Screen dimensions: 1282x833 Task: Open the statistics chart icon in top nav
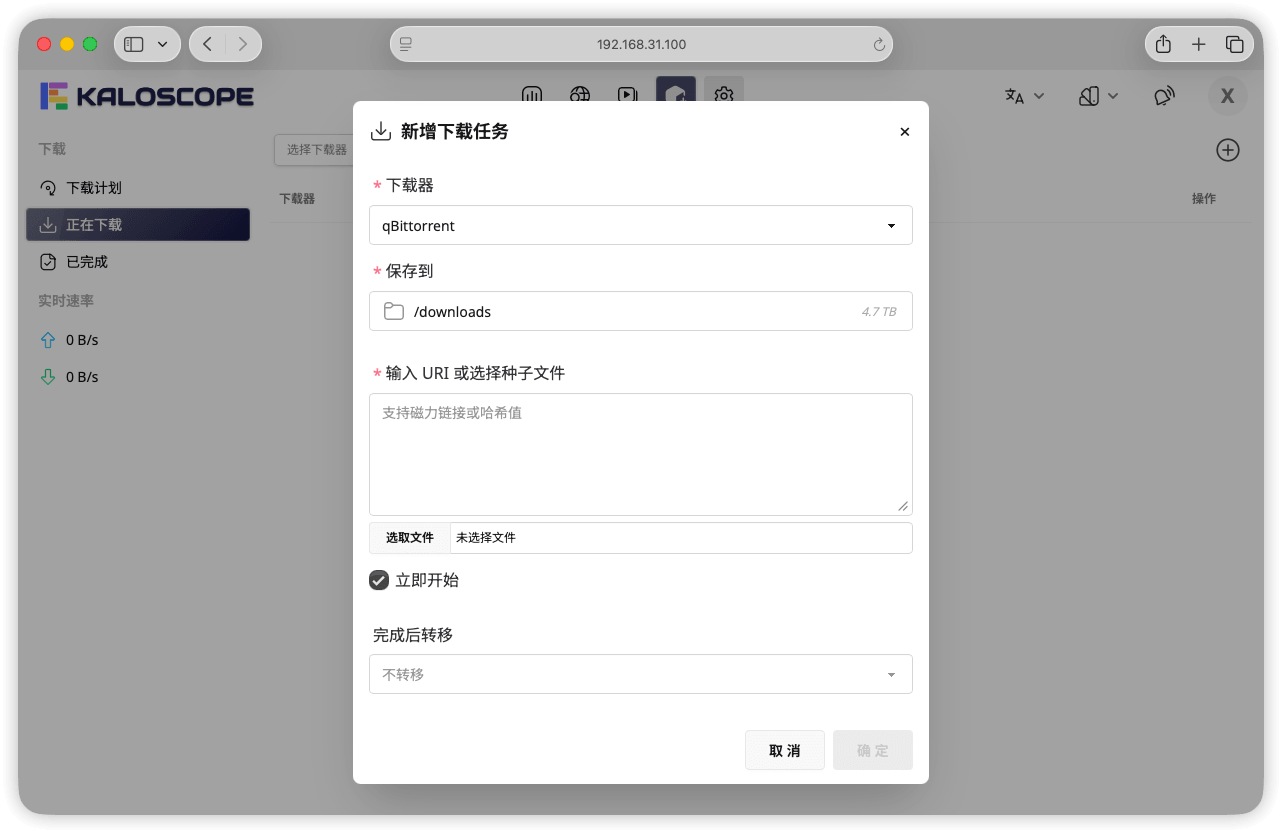coord(532,95)
